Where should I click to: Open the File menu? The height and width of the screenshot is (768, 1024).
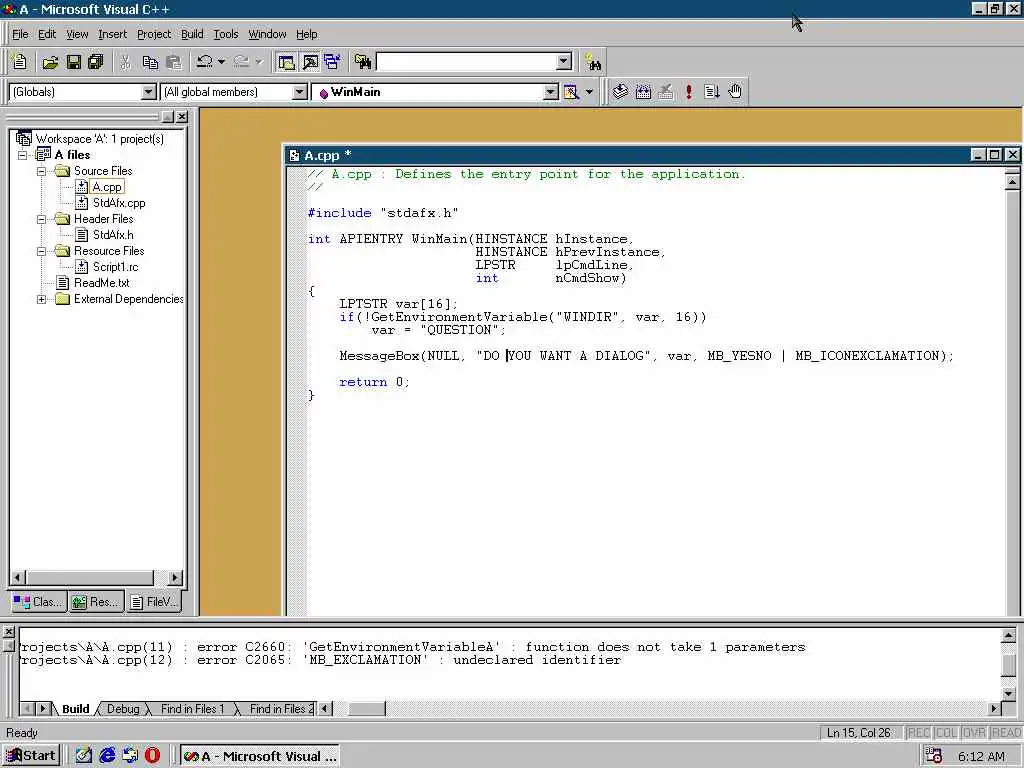click(x=20, y=34)
